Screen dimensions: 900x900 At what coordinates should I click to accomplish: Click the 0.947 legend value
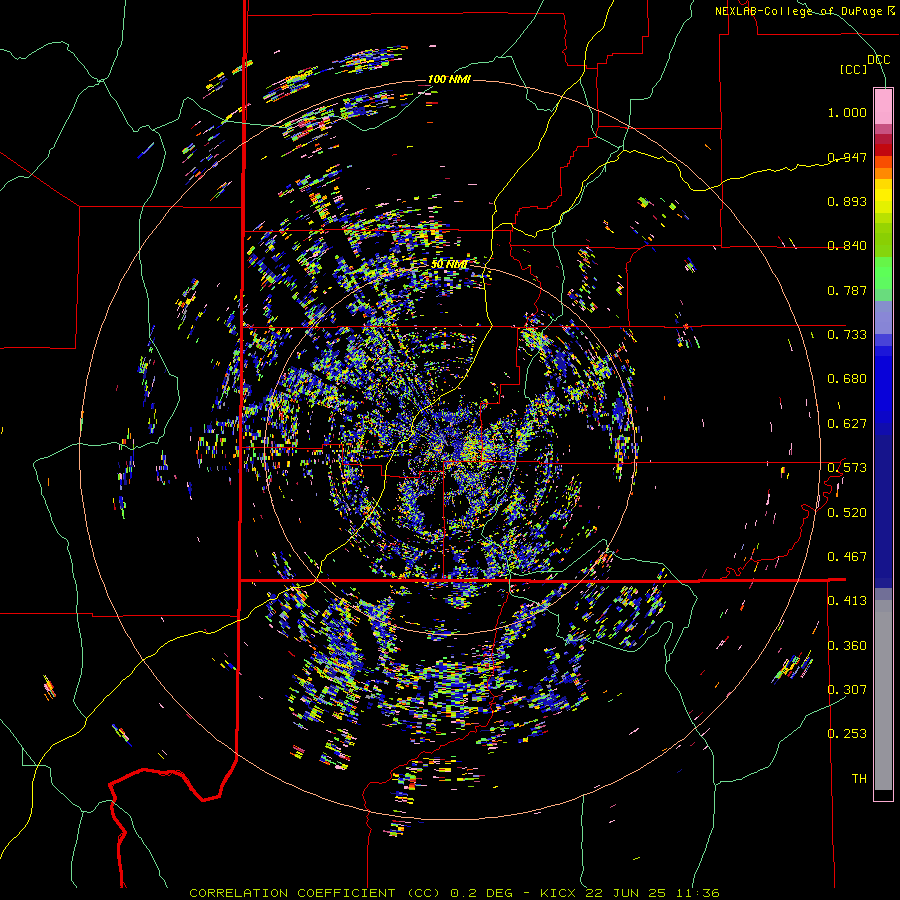pos(847,157)
